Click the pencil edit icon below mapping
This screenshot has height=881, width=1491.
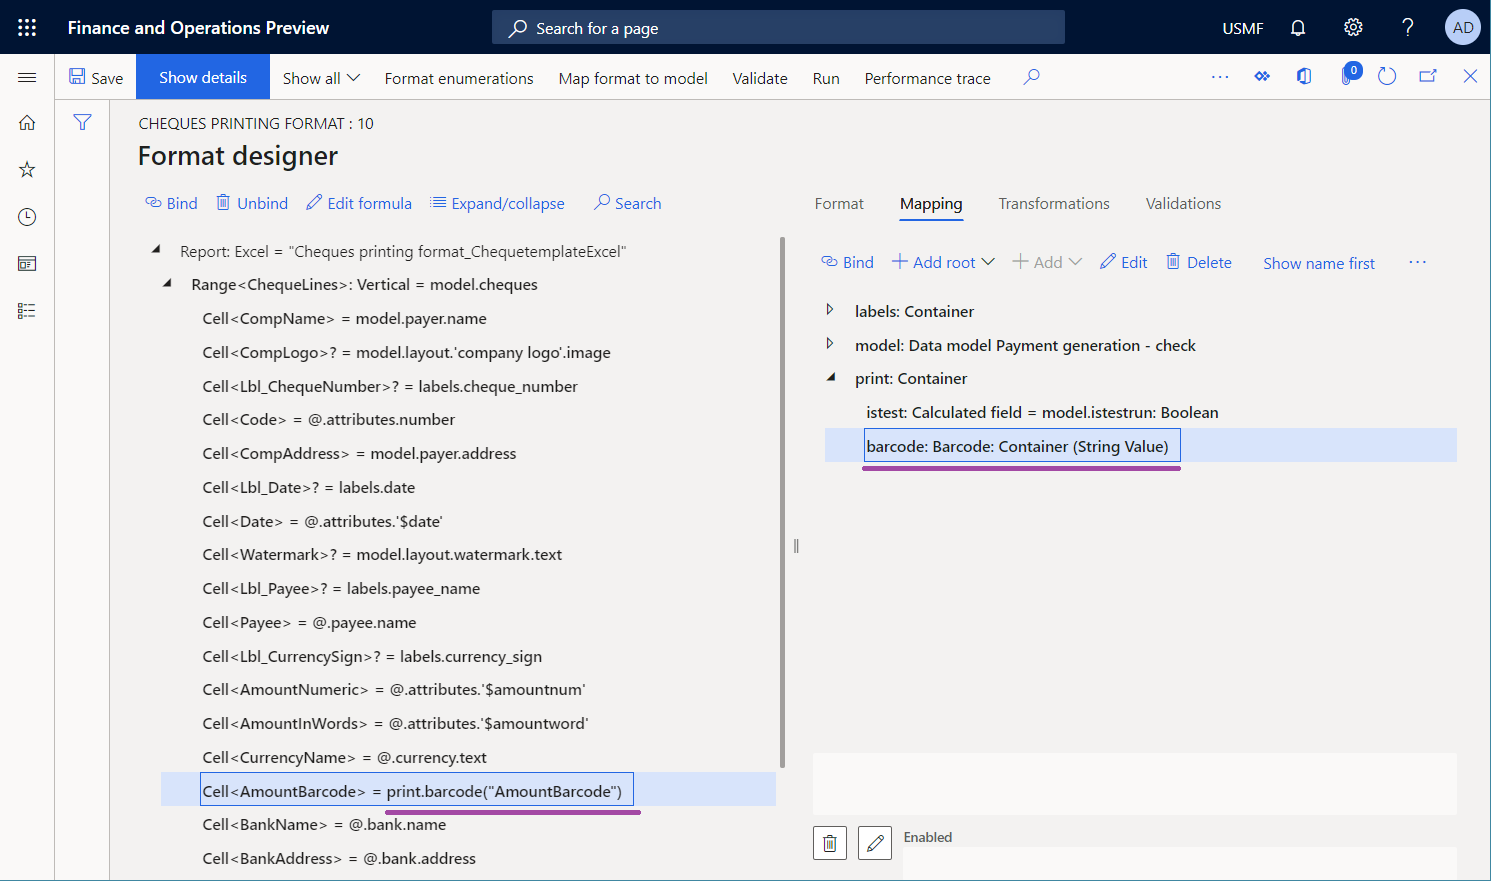[x=875, y=843]
